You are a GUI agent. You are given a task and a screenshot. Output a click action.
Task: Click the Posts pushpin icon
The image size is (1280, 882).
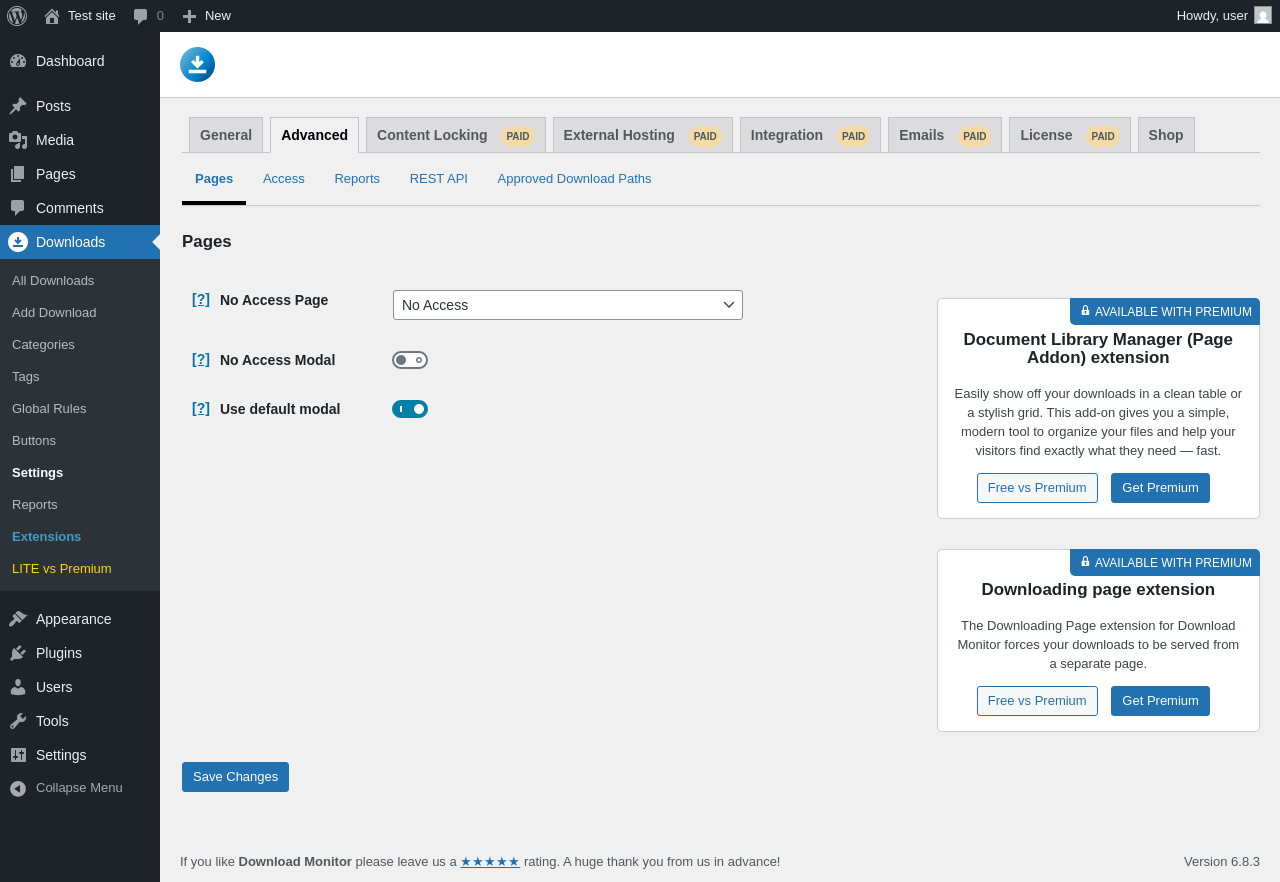18,106
